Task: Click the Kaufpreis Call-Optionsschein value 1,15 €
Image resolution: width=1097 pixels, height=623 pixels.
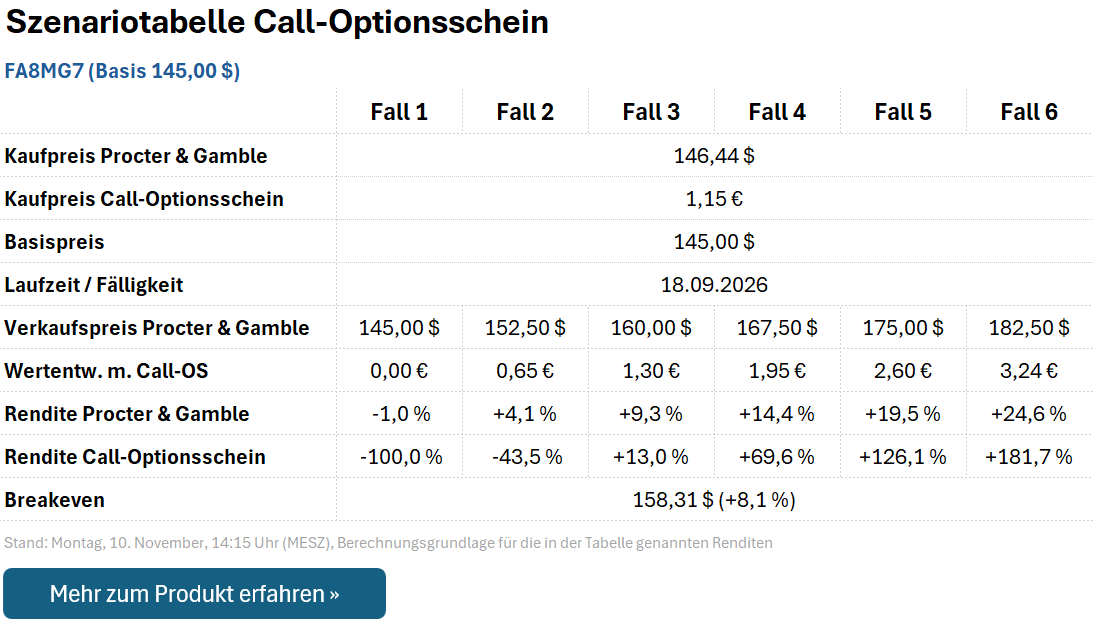Action: 714,199
